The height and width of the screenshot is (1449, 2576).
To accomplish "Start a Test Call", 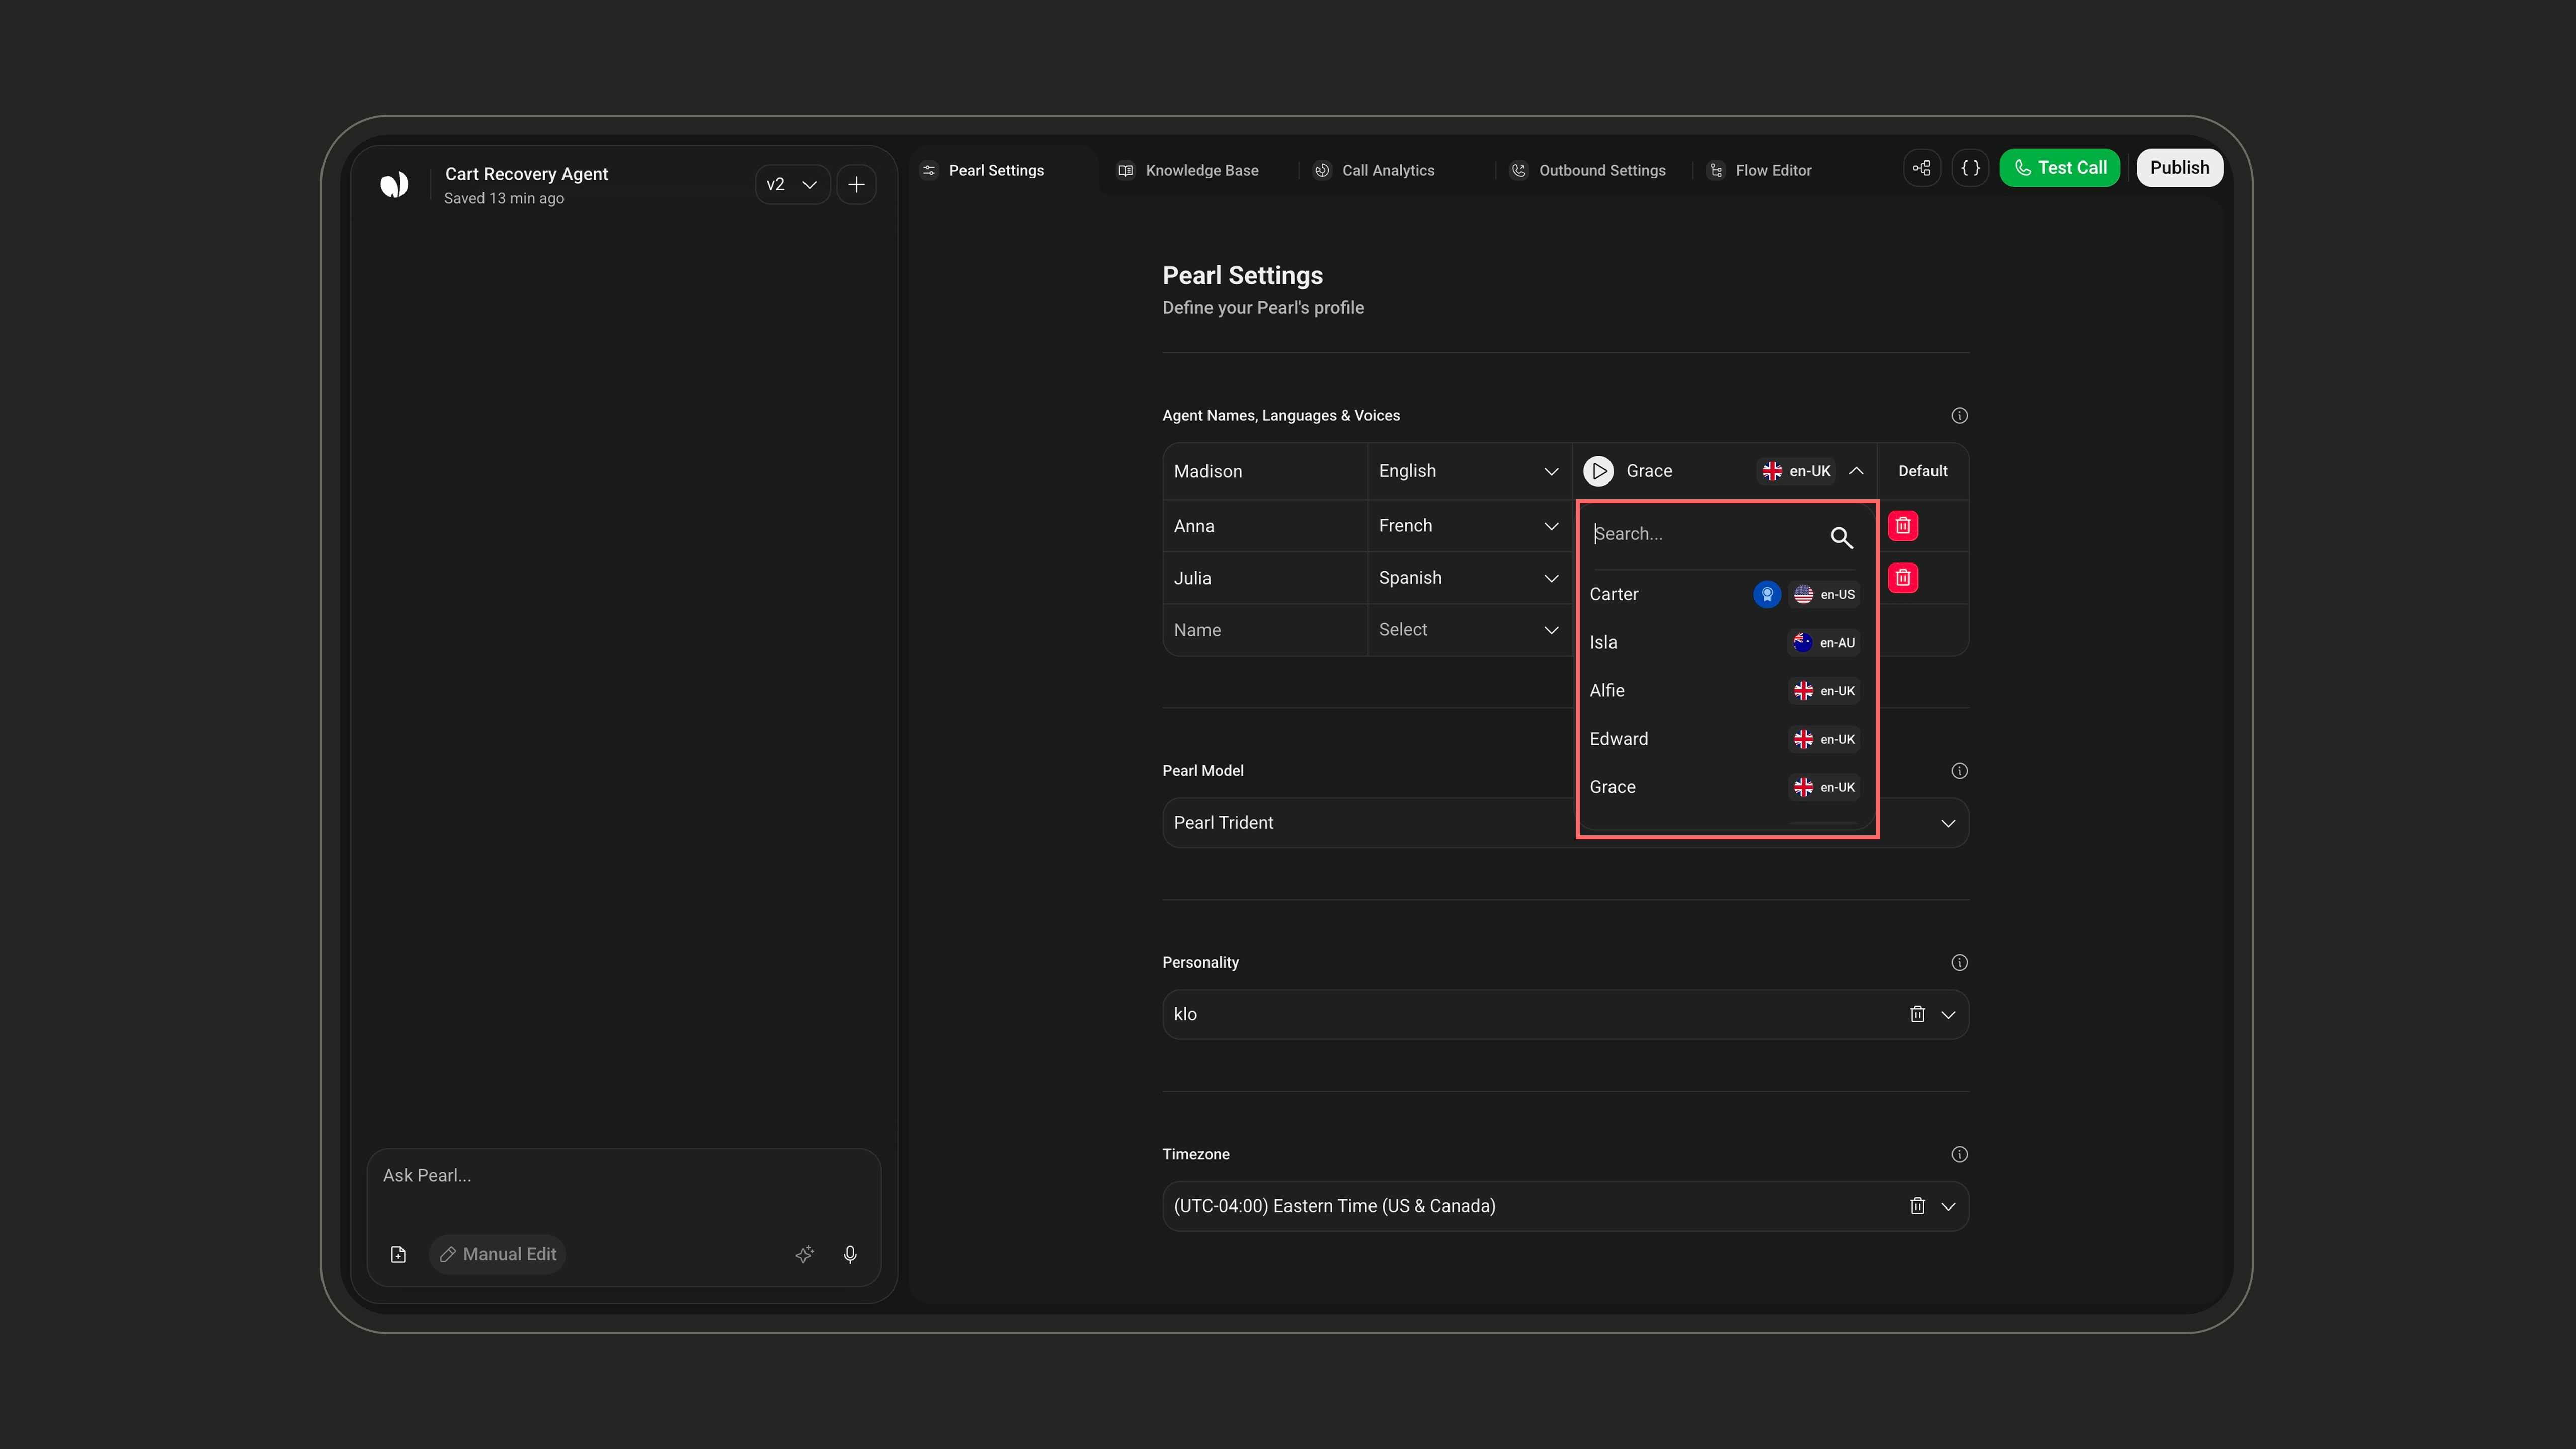I will click(x=2060, y=168).
